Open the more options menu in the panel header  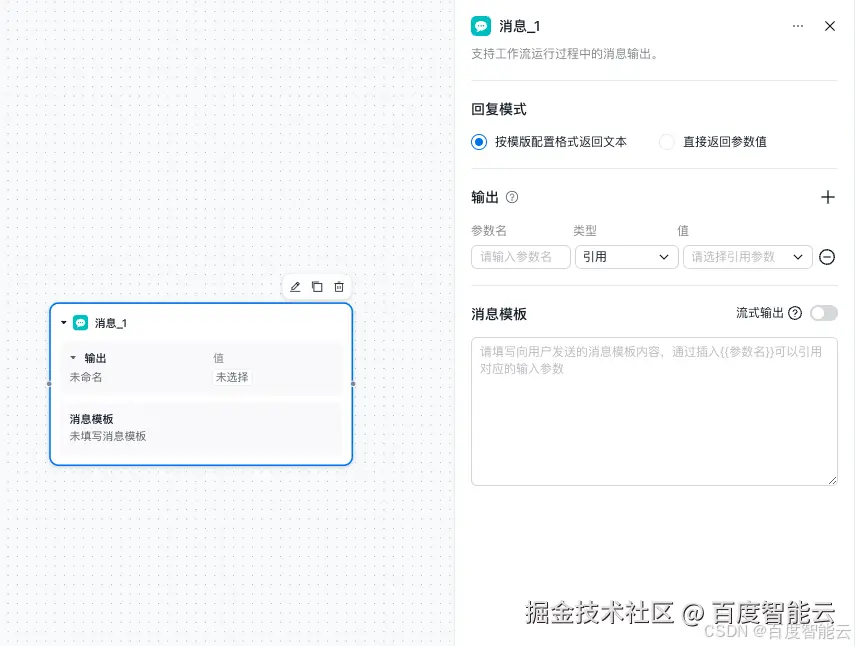798,26
